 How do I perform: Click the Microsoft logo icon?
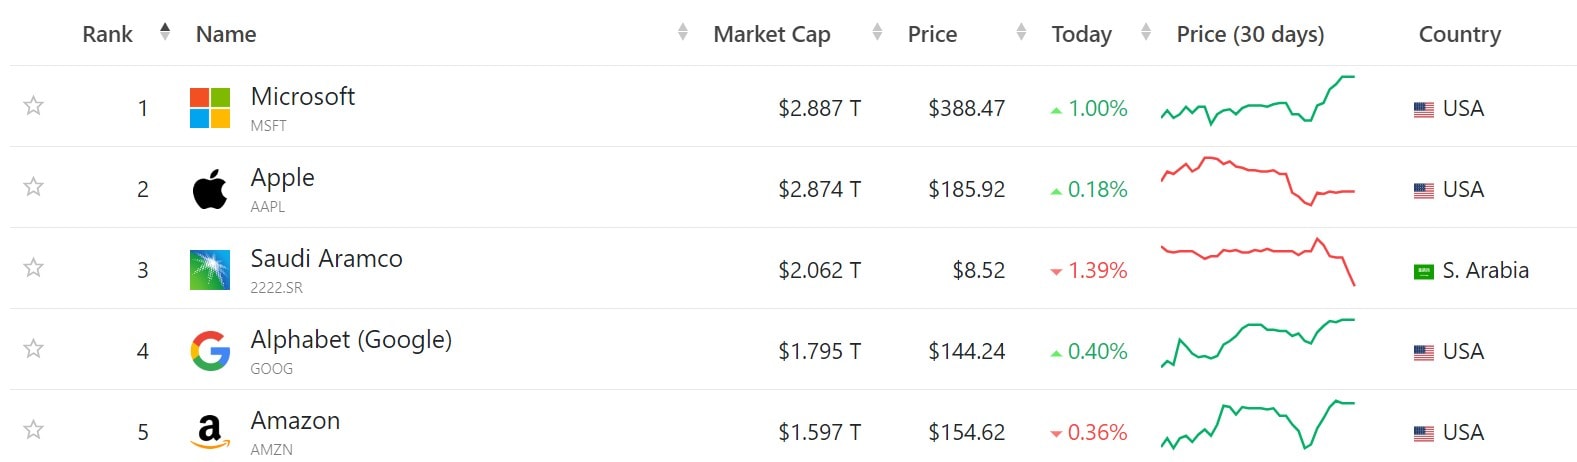coord(210,108)
